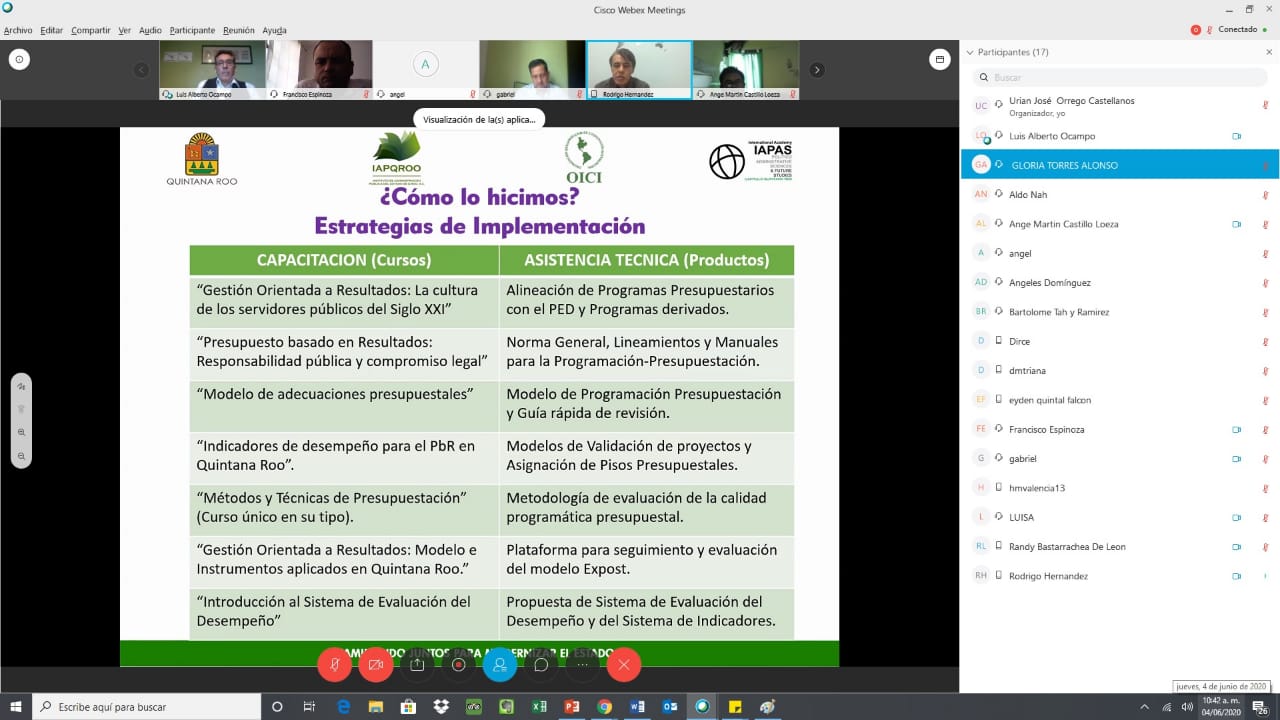Click camera icon beside Luis Alberto Ocampo
1280x720 pixels.
point(1237,136)
